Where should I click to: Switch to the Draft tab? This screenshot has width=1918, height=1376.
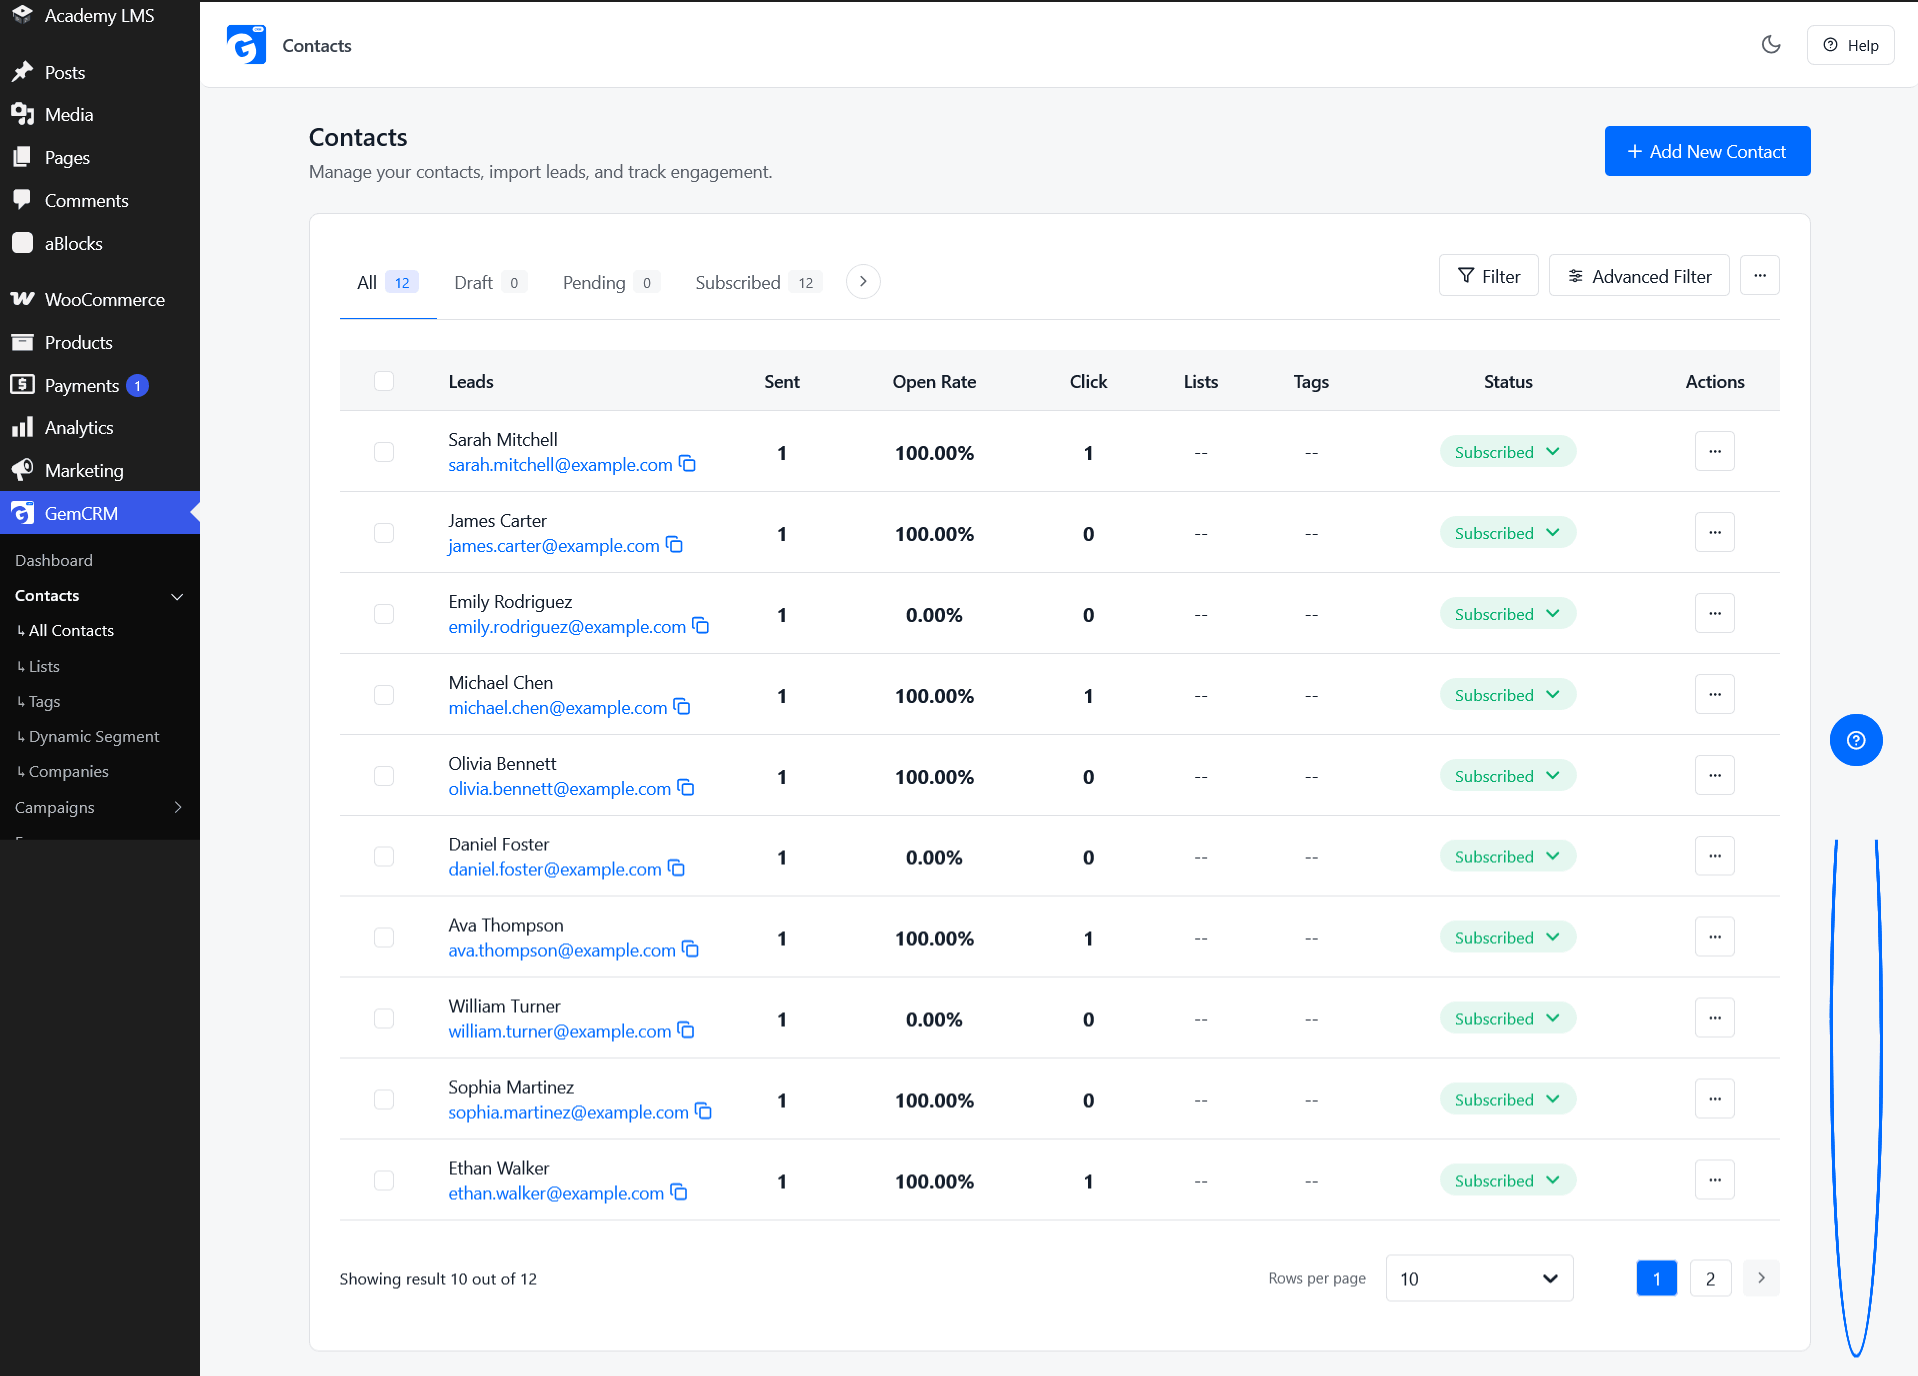tap(490, 282)
